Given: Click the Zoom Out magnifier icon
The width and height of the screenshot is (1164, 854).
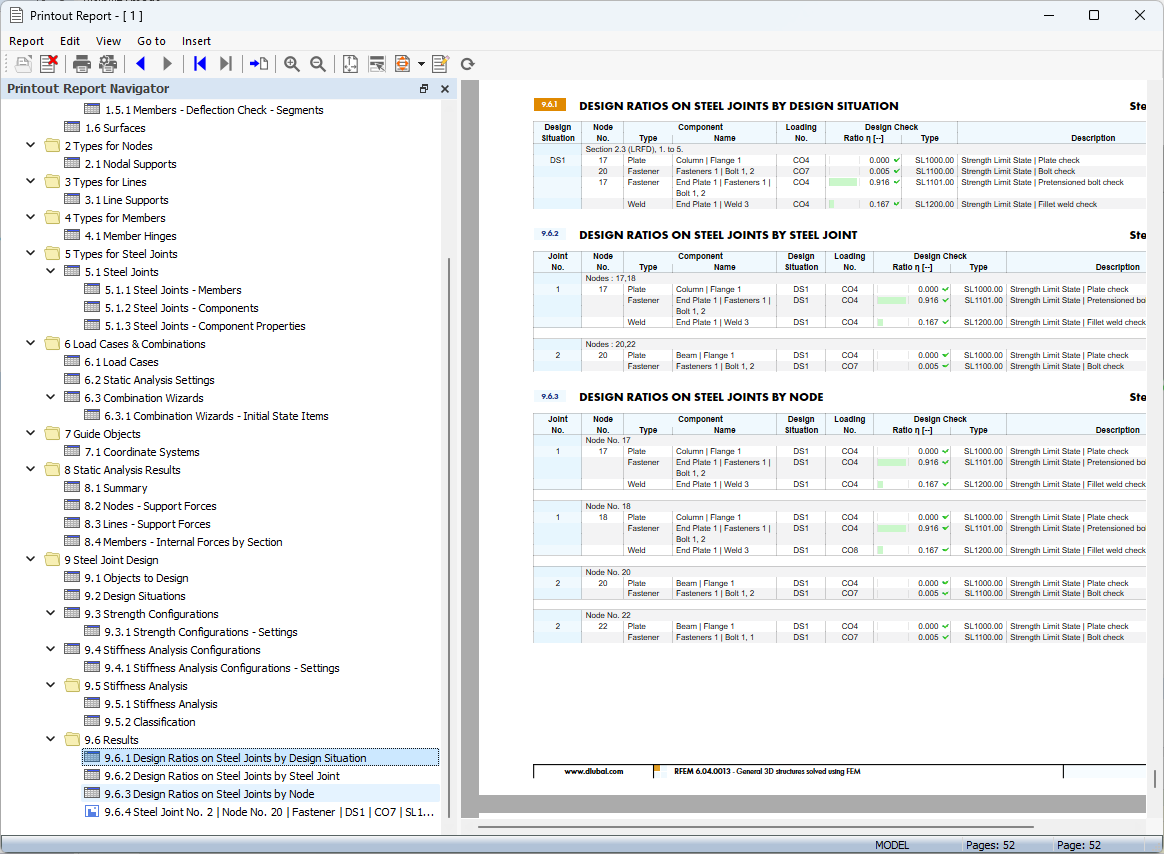Looking at the screenshot, I should 316,63.
